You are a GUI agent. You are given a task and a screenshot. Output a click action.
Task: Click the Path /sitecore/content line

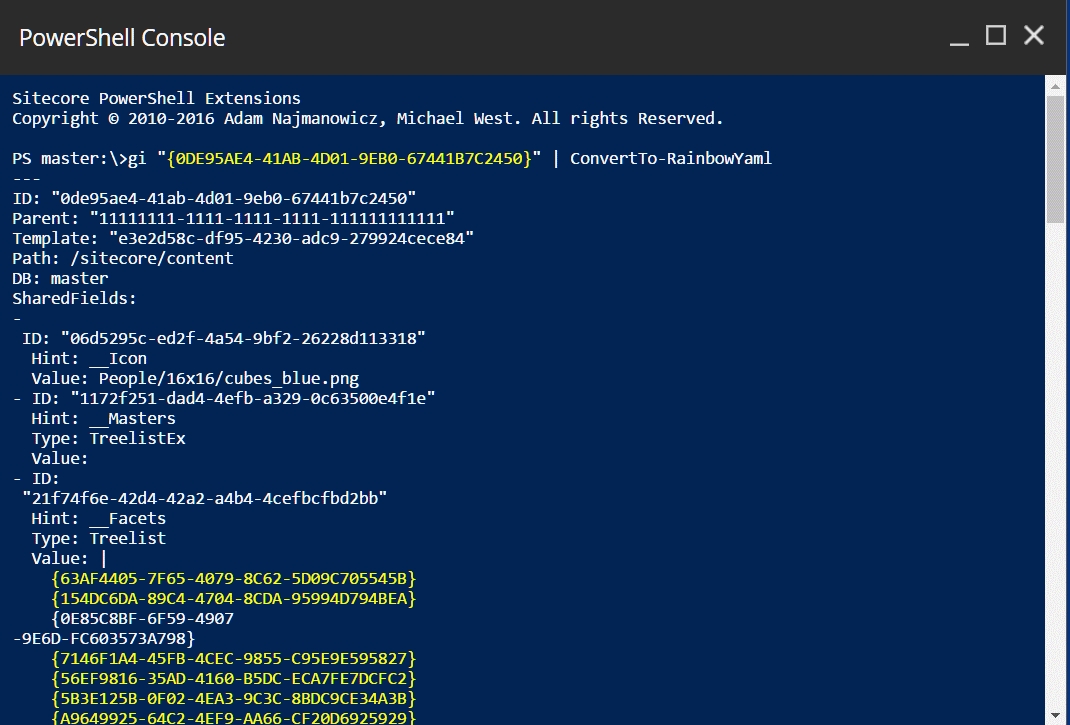pyautogui.click(x=123, y=258)
